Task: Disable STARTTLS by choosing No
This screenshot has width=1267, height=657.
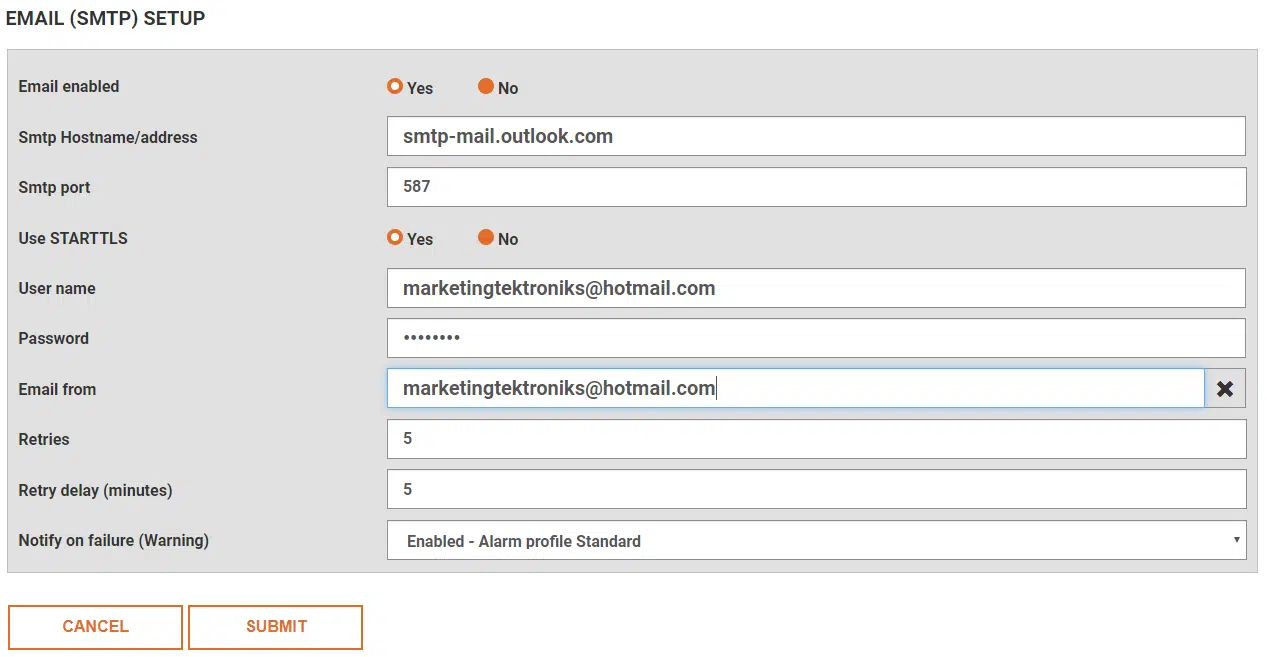Action: coord(486,238)
